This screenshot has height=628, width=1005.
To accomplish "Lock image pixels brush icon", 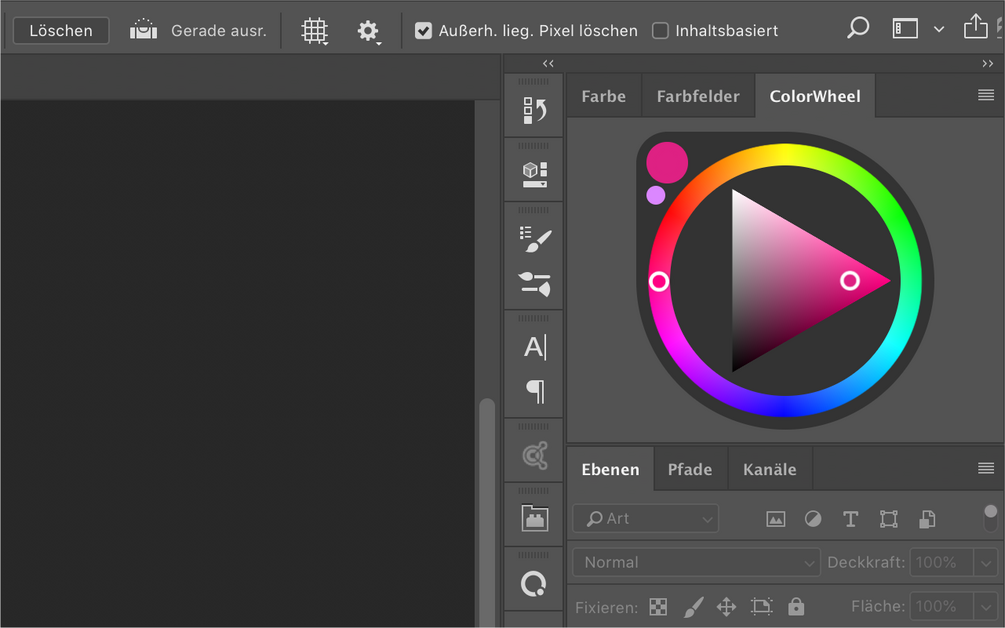I will [x=693, y=606].
